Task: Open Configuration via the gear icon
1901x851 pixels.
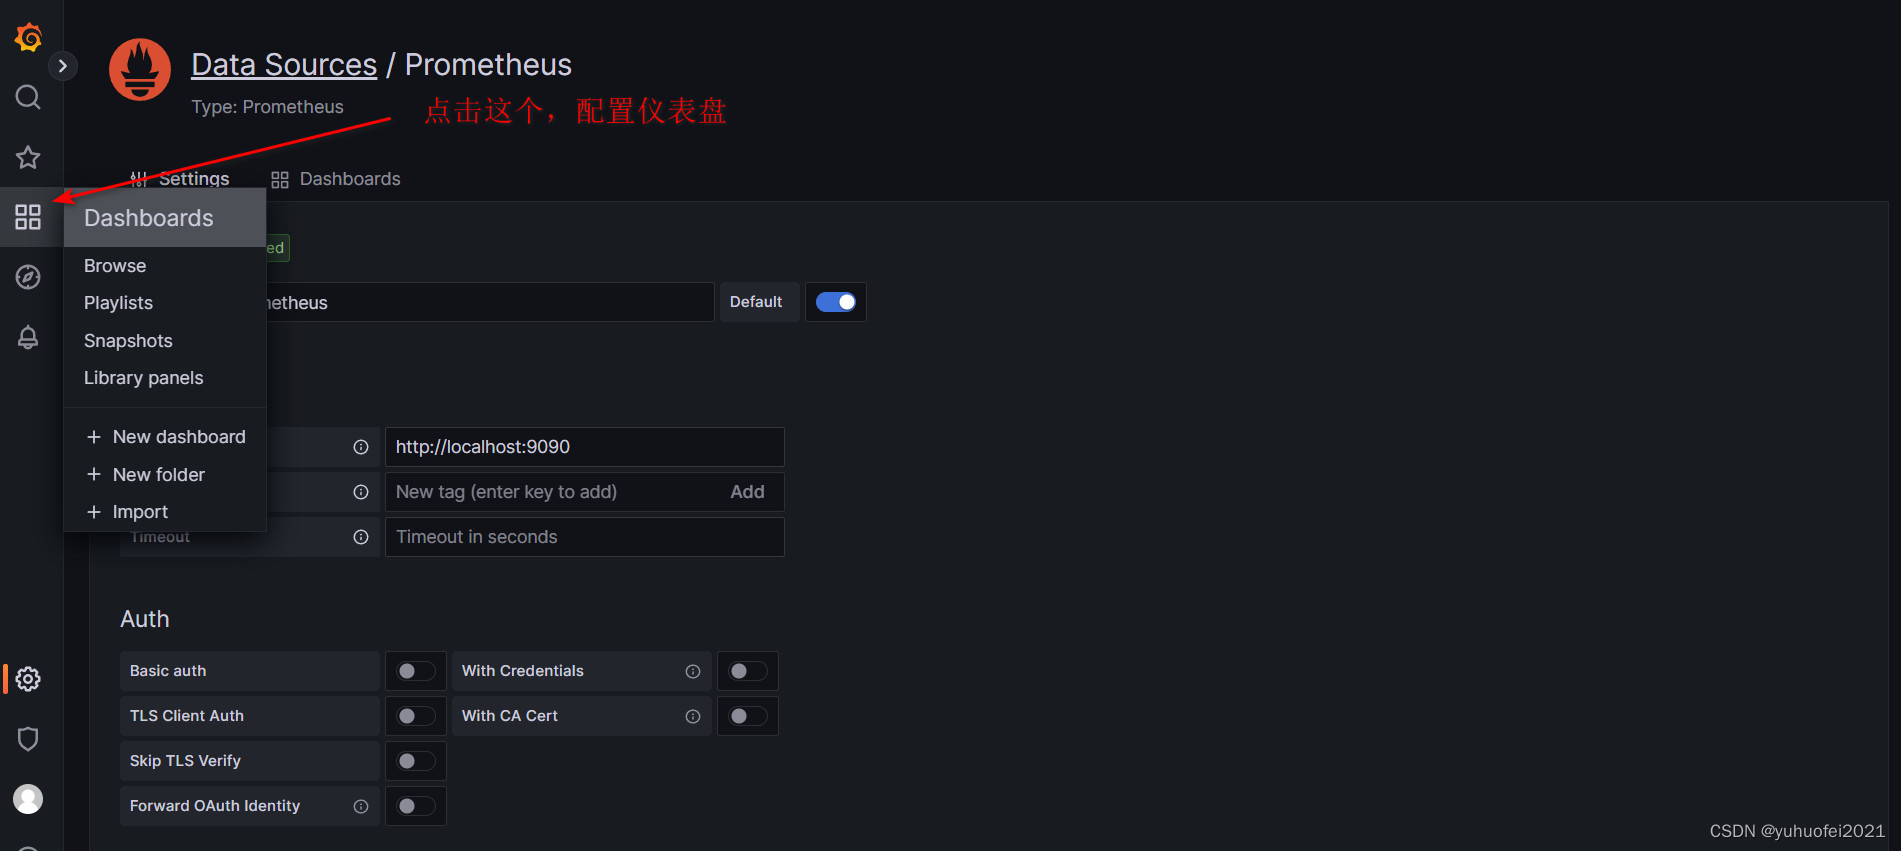Action: 28,679
